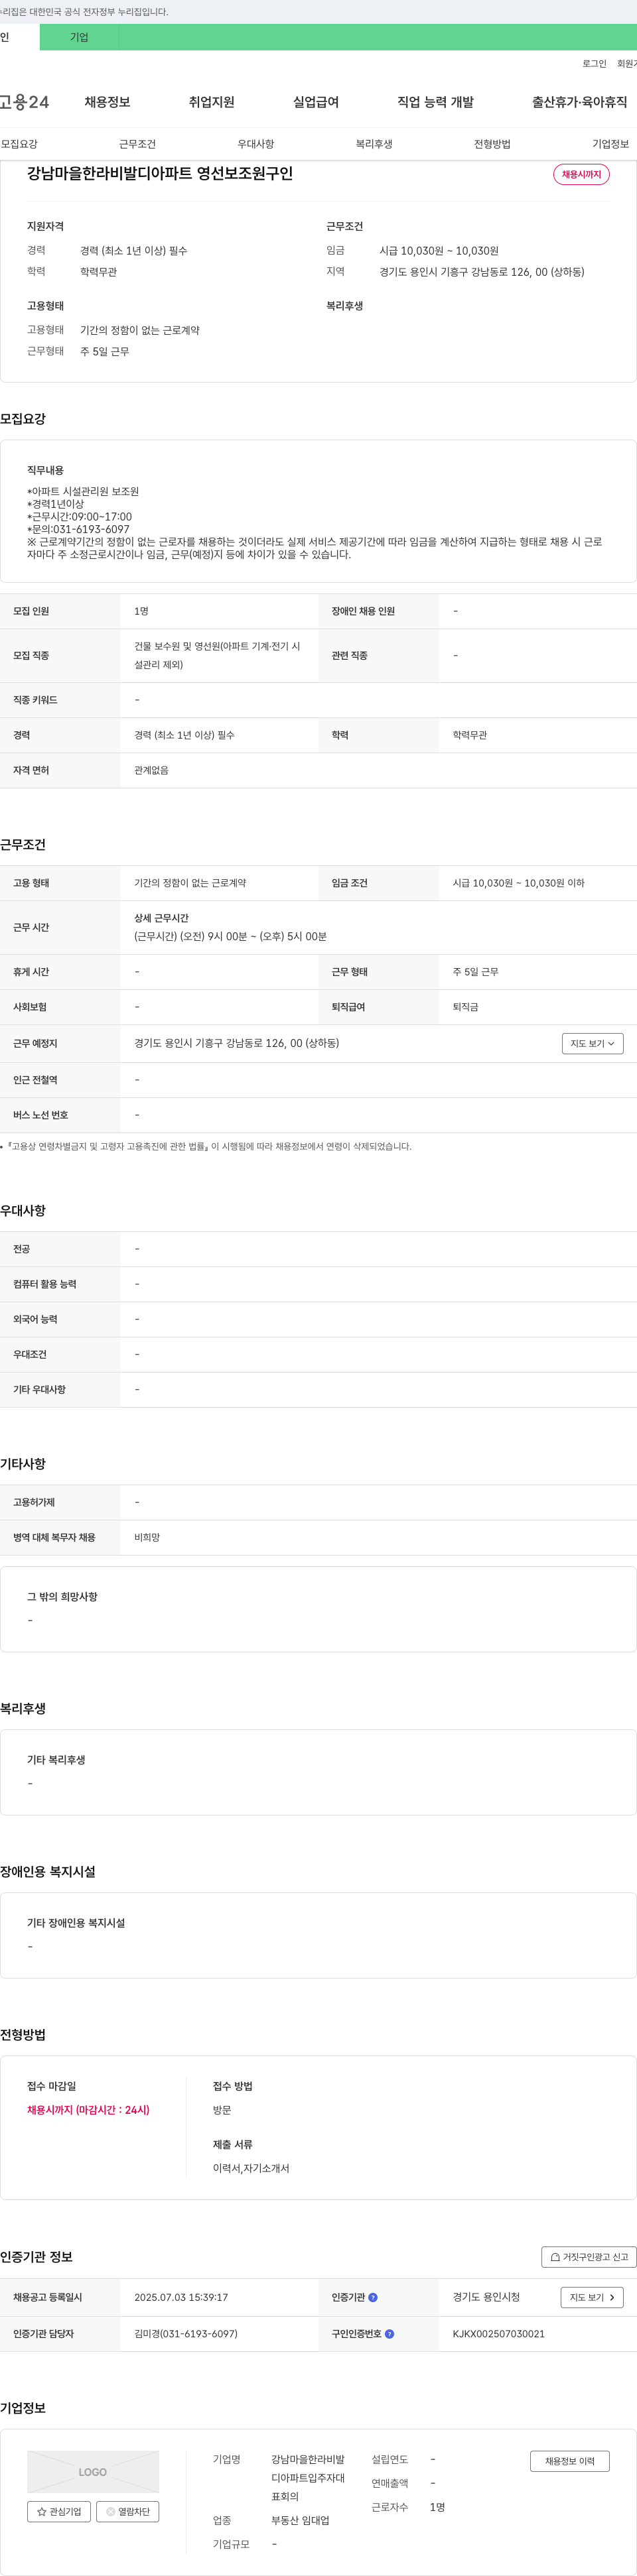Click 학력무관 in the recruitment table
Screen dimensions: 637x2576
[x=470, y=735]
